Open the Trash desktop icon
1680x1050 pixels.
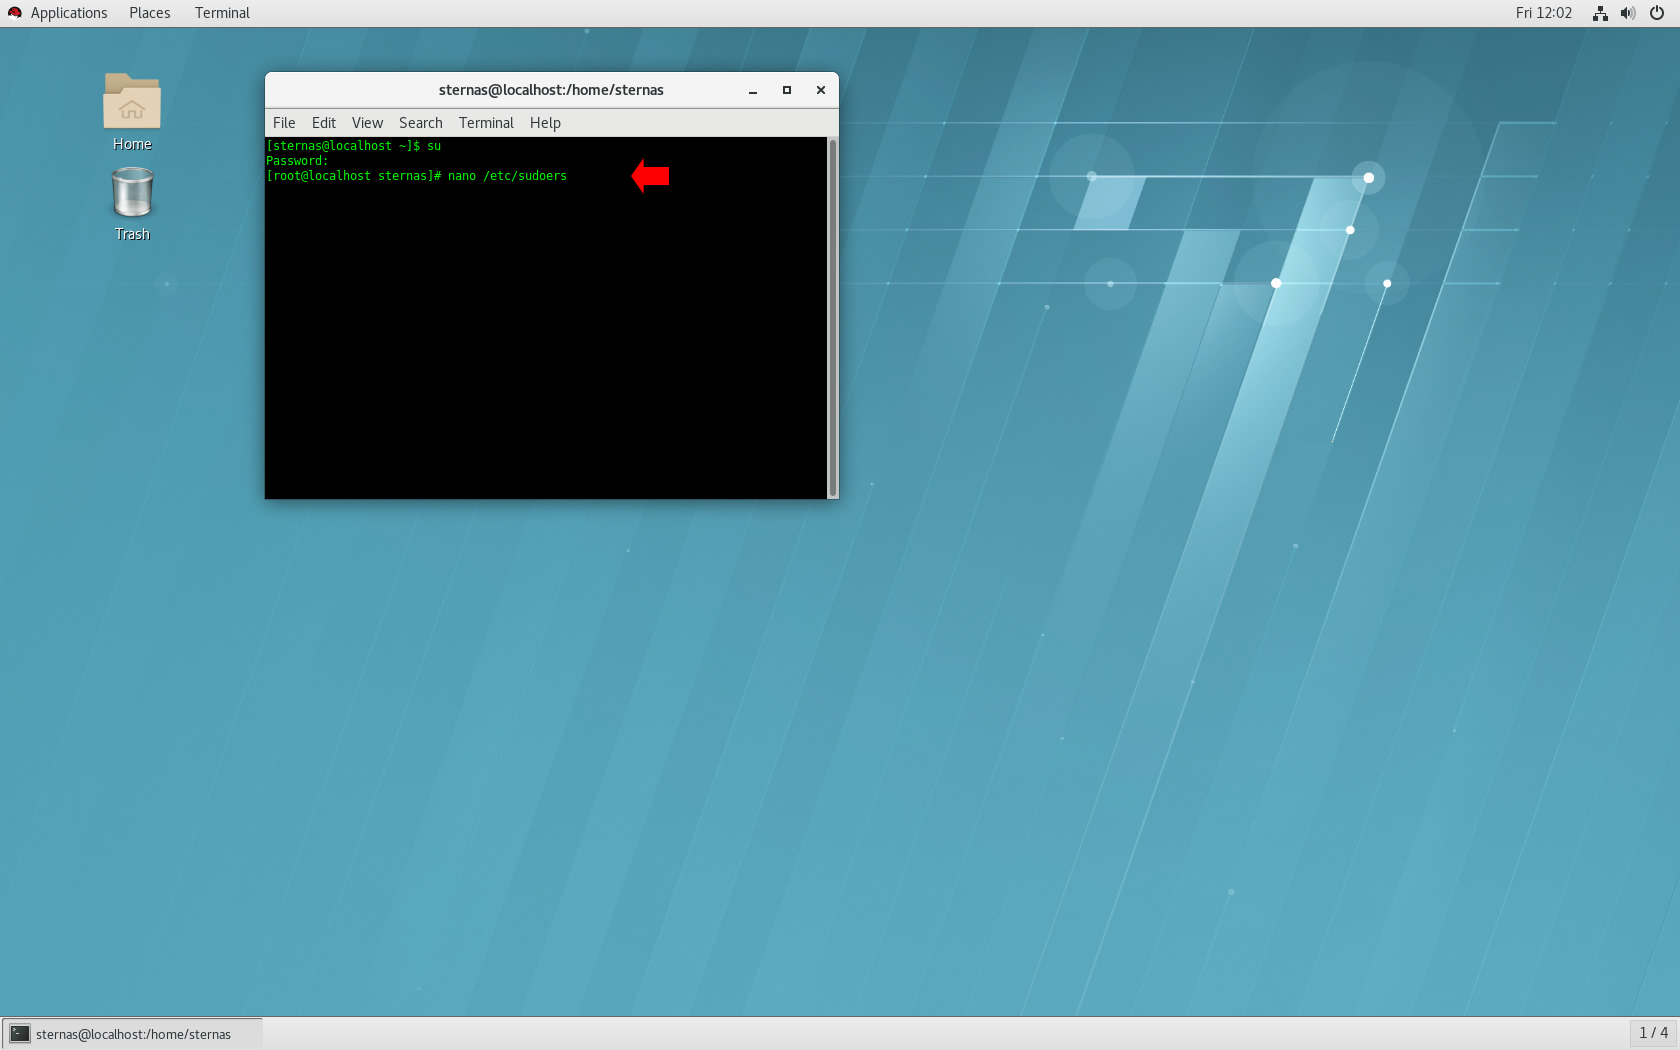coord(132,192)
